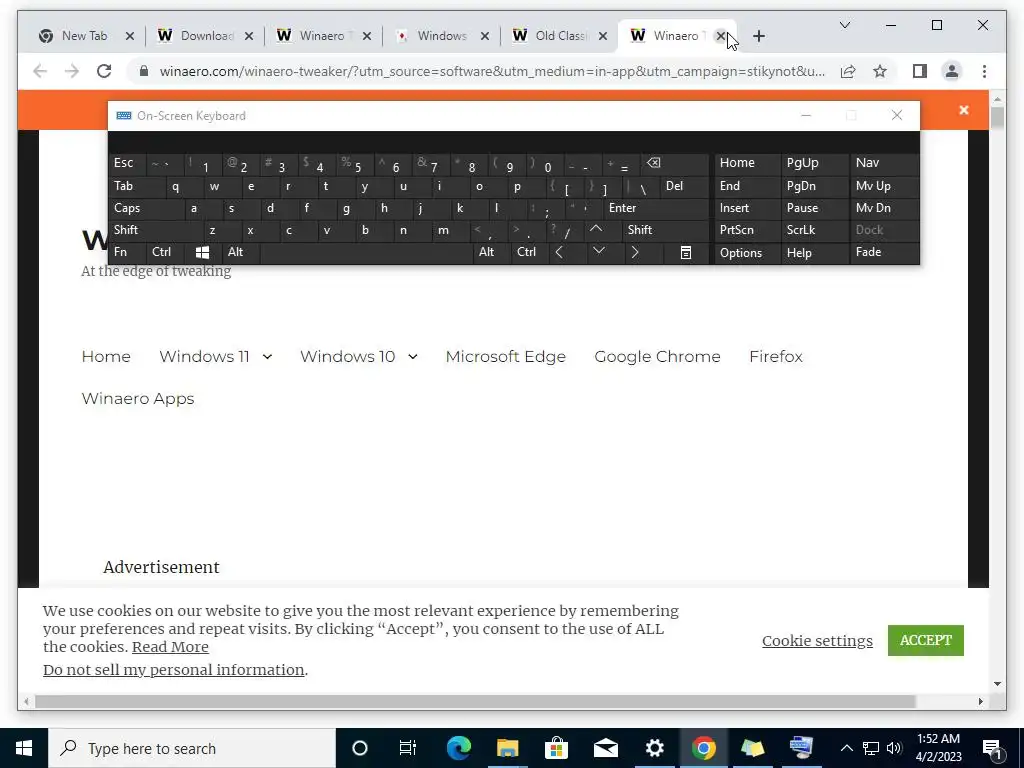
Task: Open Read More cookie link
Action: point(170,647)
